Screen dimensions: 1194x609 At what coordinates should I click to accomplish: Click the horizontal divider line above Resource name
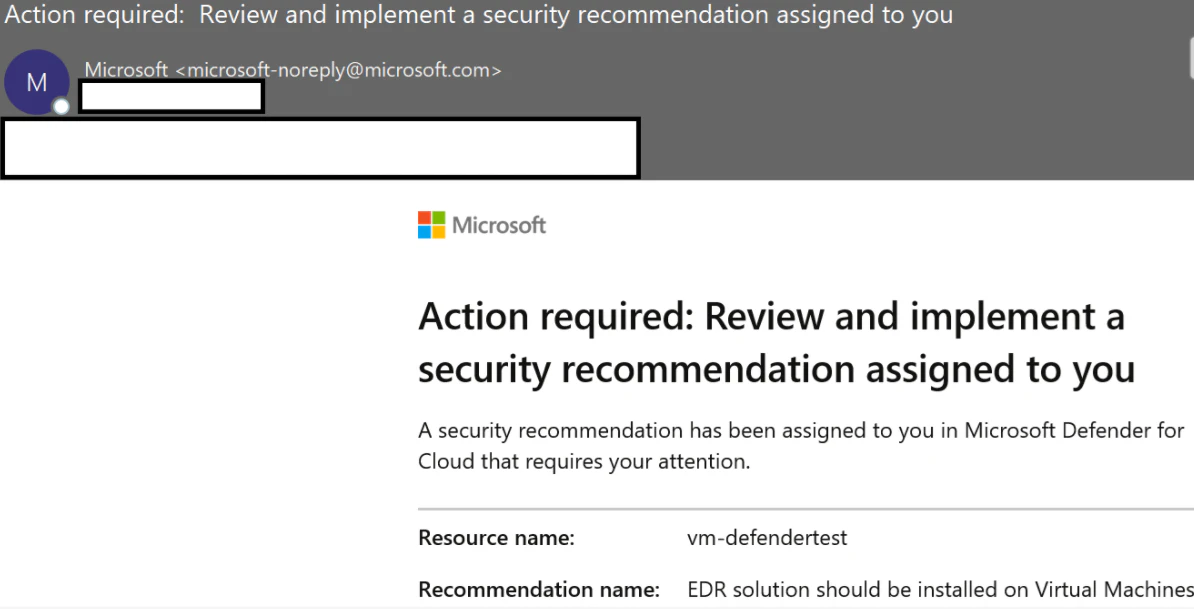click(806, 509)
